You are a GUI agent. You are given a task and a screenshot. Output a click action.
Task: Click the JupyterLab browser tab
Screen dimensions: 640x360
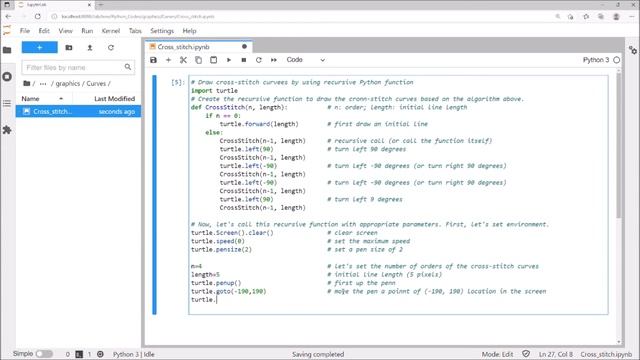pyautogui.click(x=54, y=4)
